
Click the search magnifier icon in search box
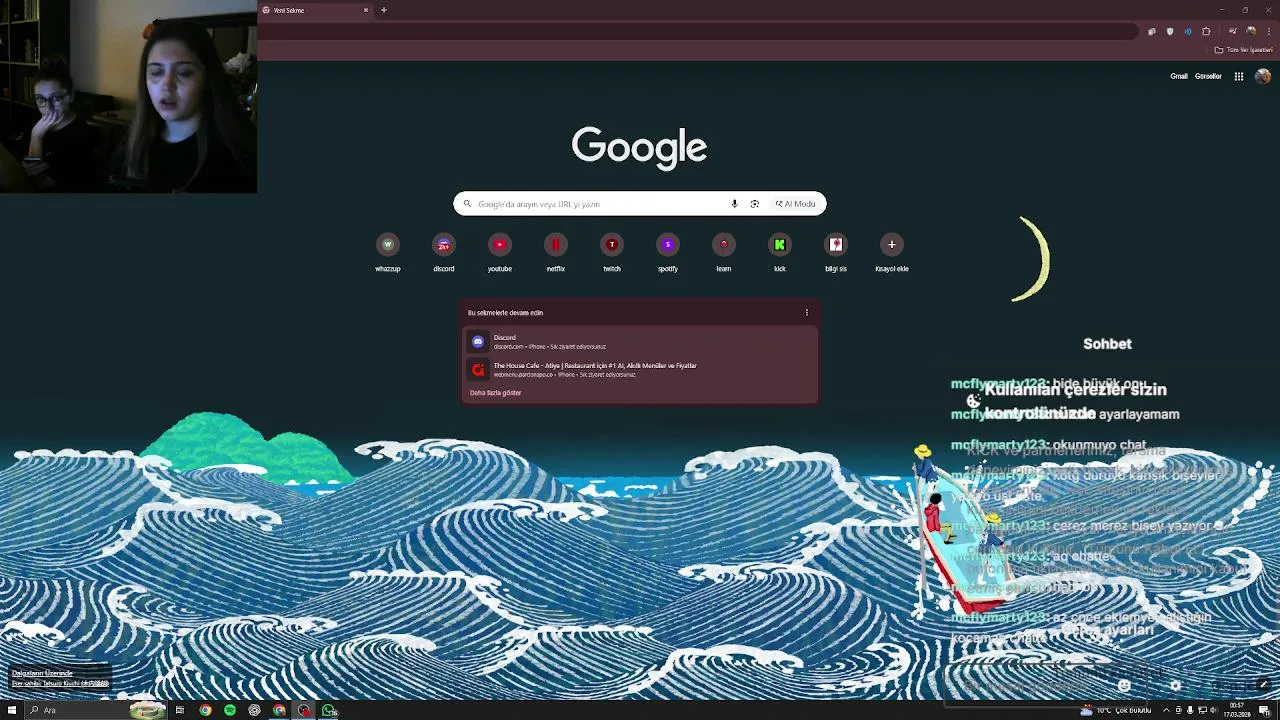(x=466, y=204)
